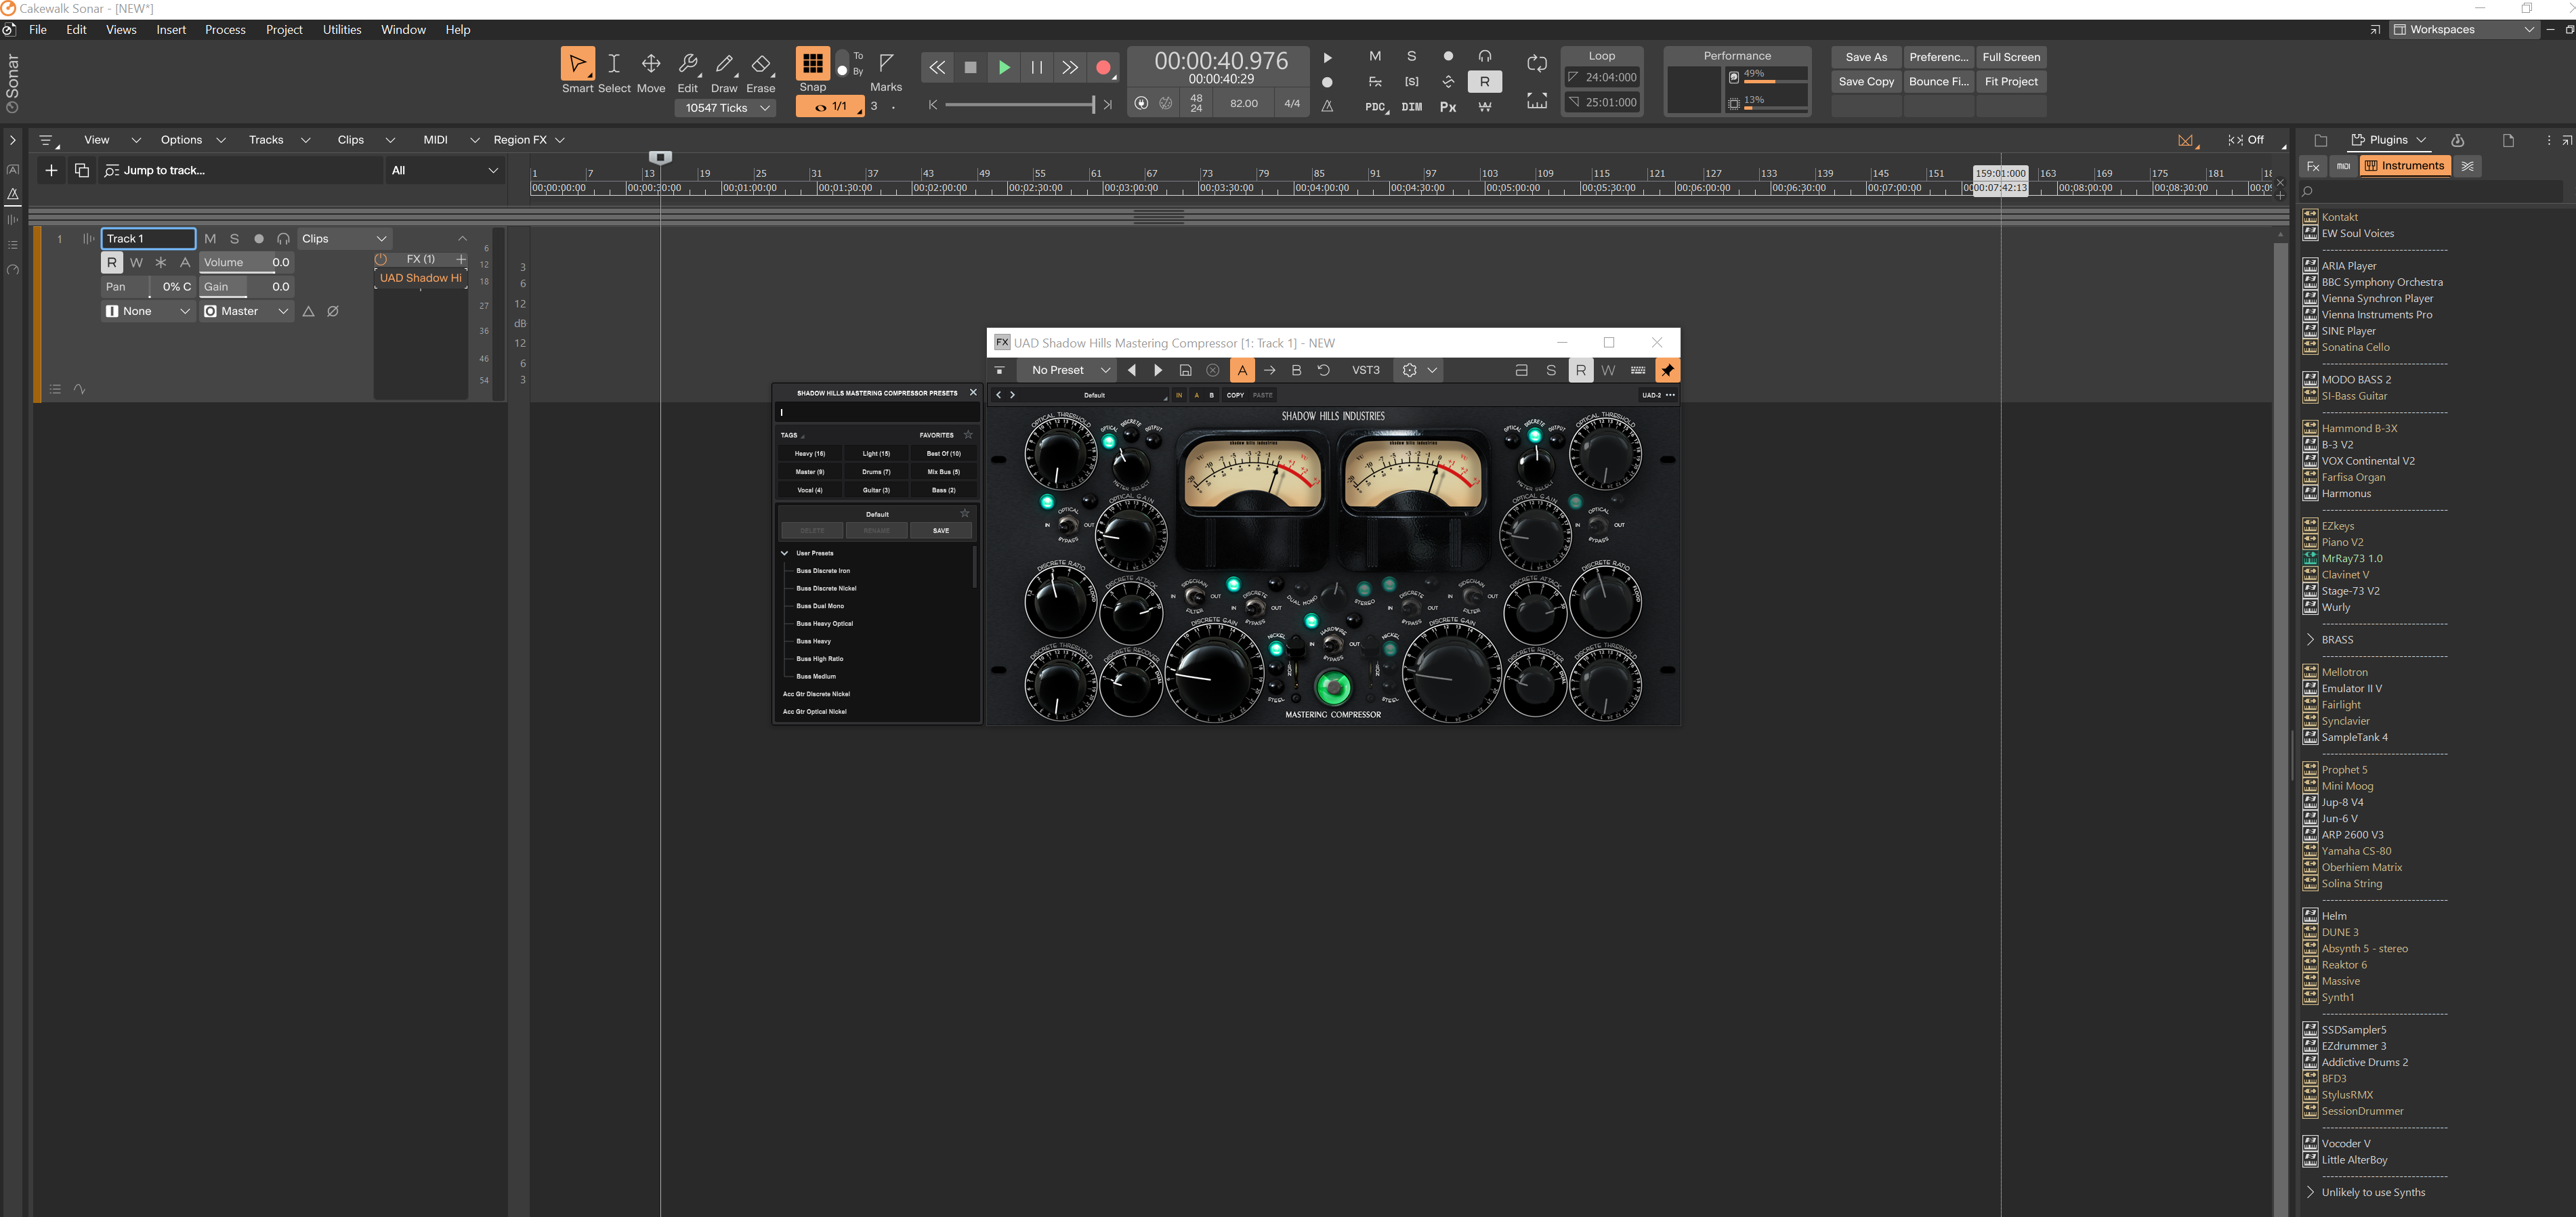Toggle Track 1 automation Write button
Image resolution: width=2576 pixels, height=1217 pixels.
pos(137,262)
